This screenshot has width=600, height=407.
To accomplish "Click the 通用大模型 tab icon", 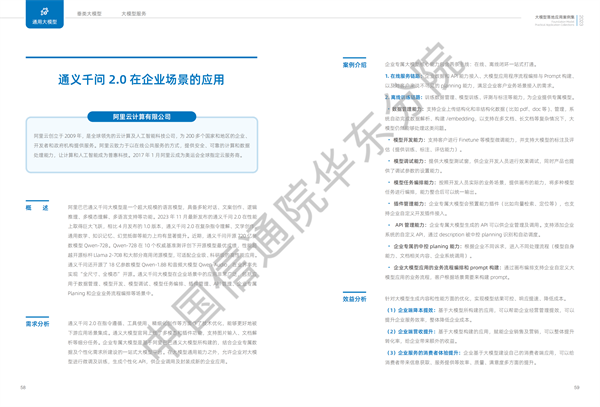I will tap(45, 11).
